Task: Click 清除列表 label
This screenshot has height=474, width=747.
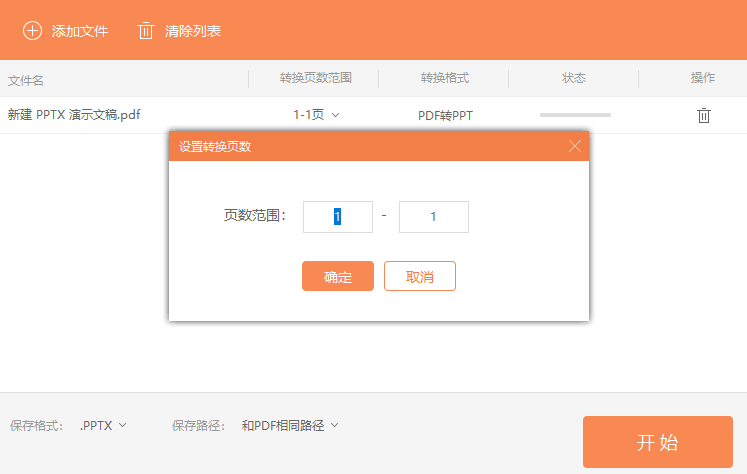Action: 192,31
